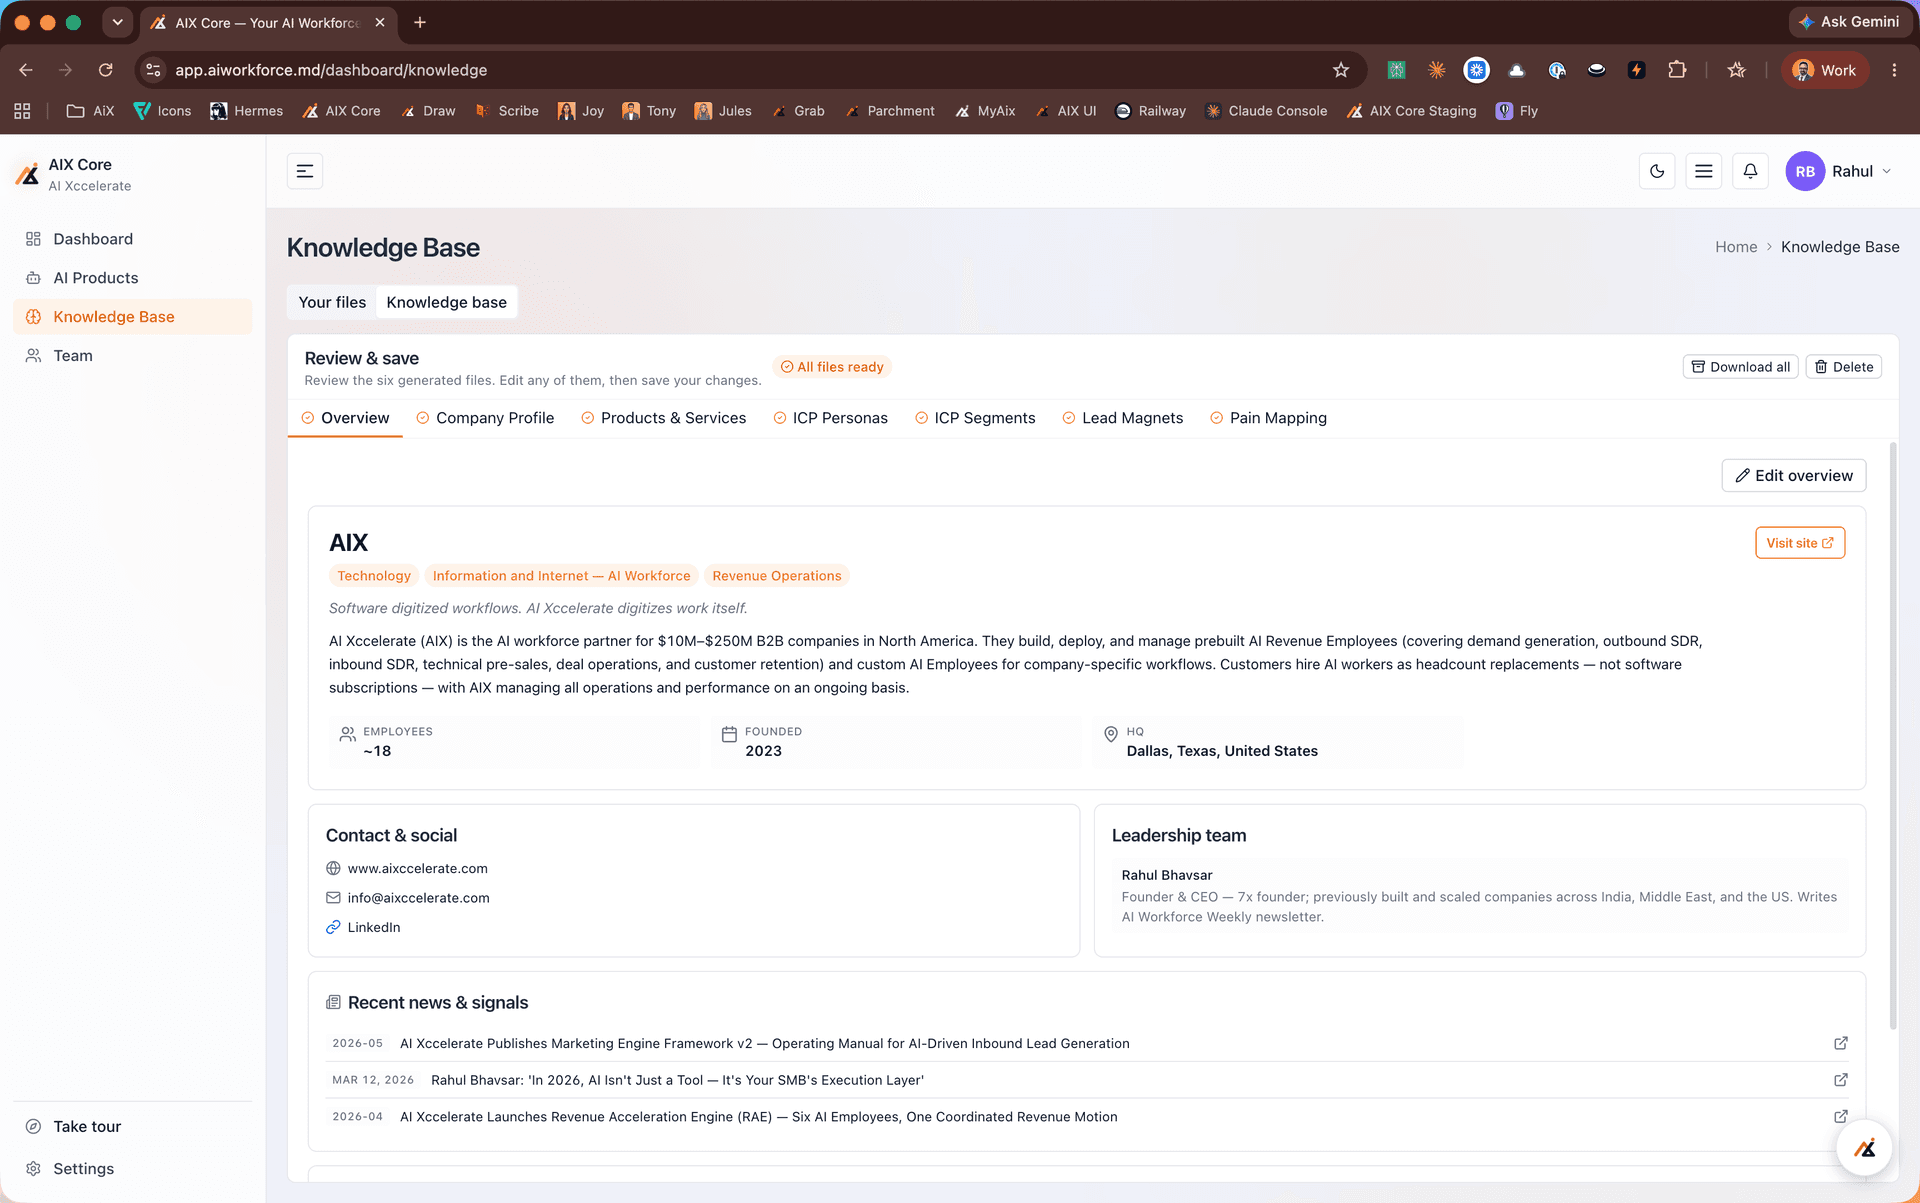This screenshot has height=1203, width=1920.
Task: Open Chrome extensions puzzle icon
Action: coord(1677,70)
